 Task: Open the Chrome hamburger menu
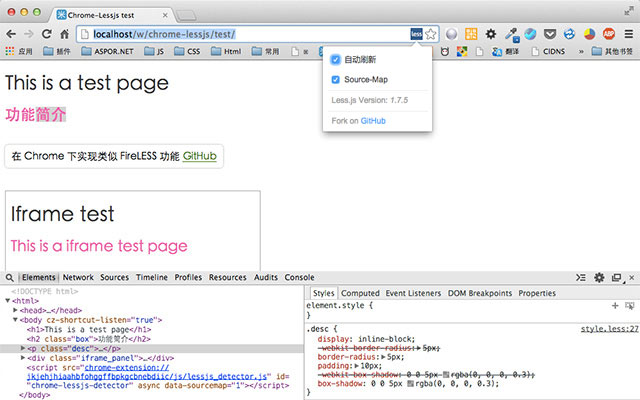coord(629,34)
